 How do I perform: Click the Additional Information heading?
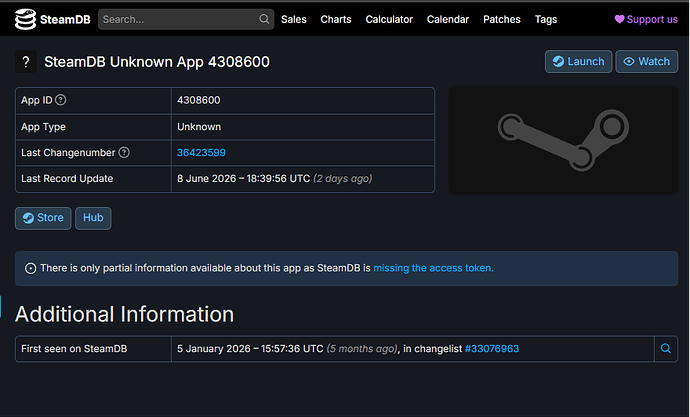coord(125,314)
